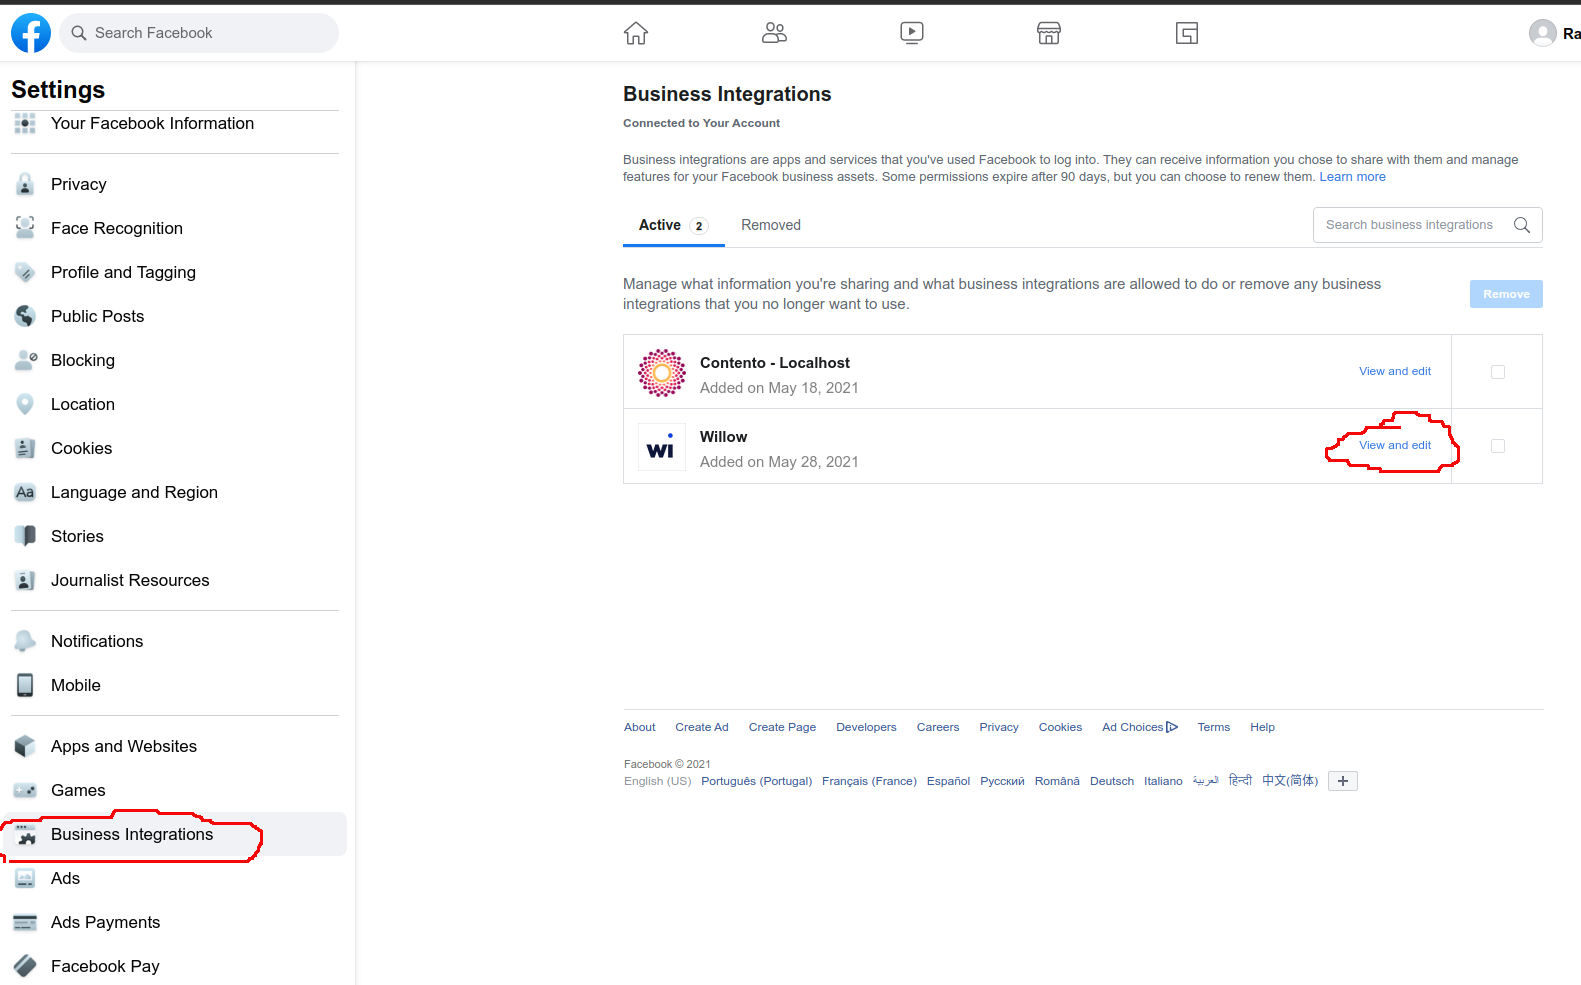Image resolution: width=1581 pixels, height=985 pixels.
Task: Open the Watch video icon
Action: click(912, 33)
